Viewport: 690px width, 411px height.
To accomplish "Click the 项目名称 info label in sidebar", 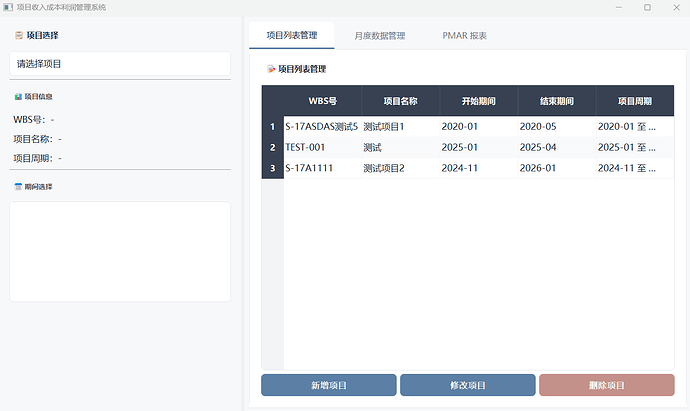I will pos(37,139).
